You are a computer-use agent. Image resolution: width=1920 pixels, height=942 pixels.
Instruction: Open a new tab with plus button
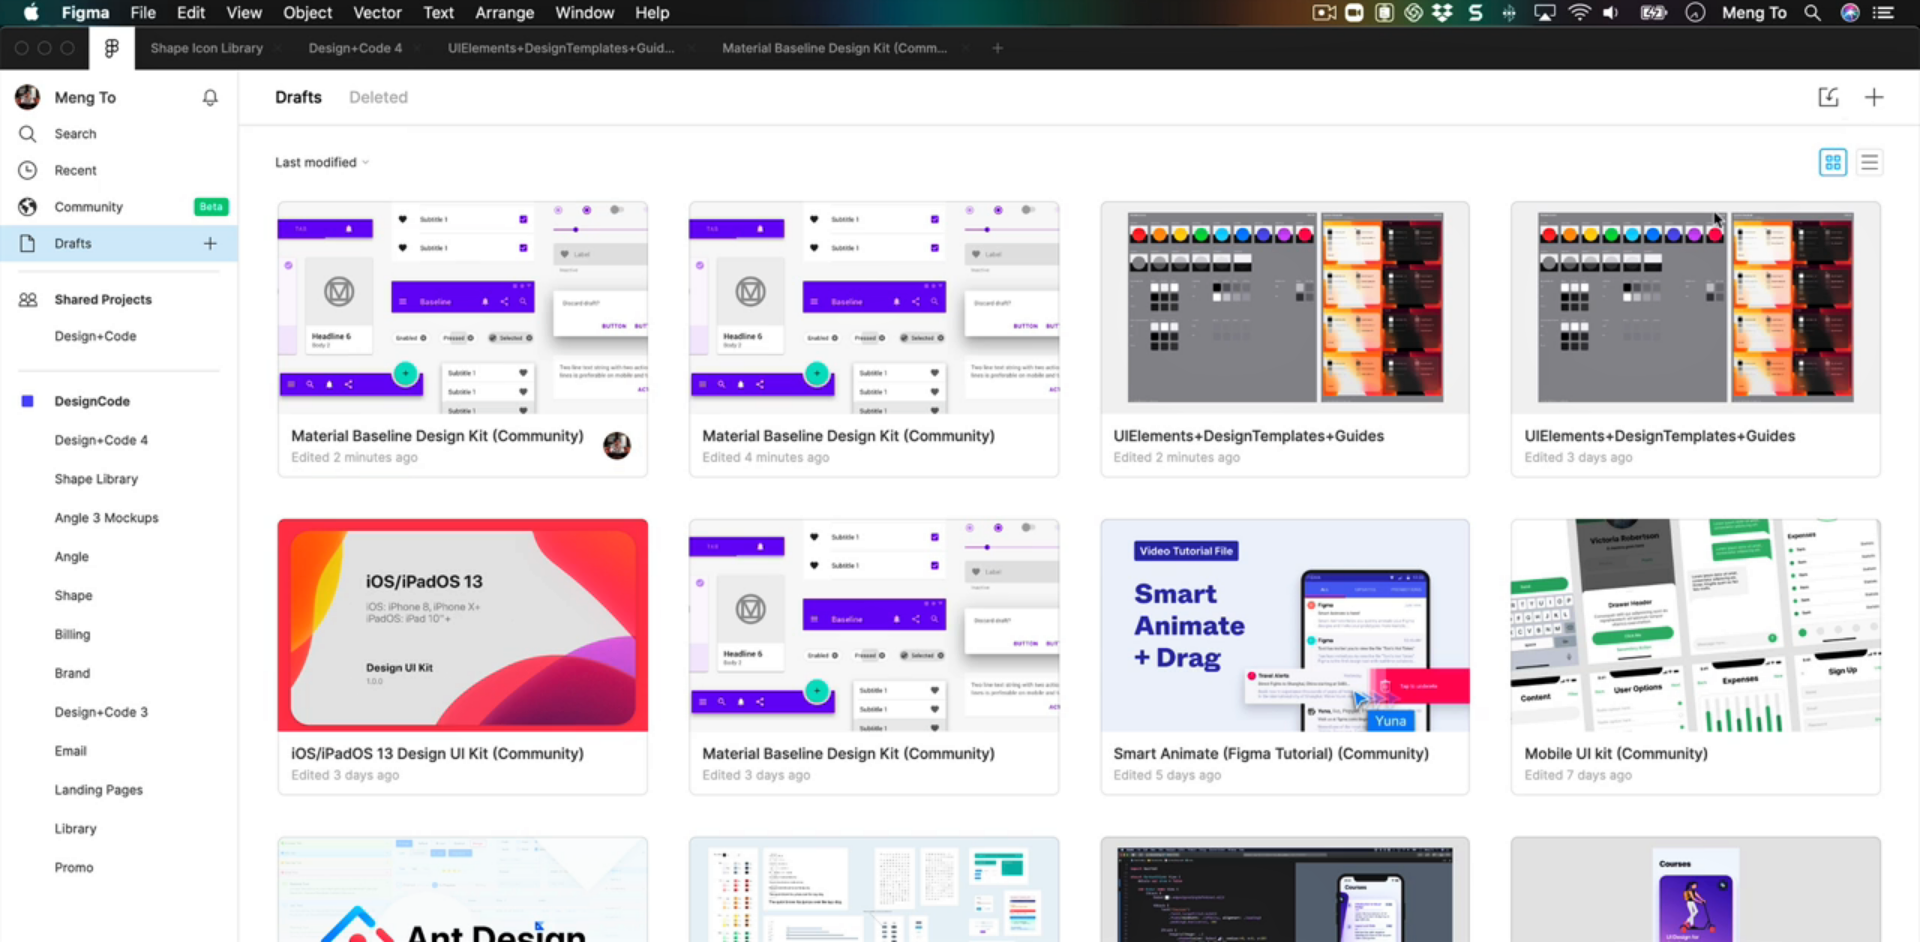point(997,48)
